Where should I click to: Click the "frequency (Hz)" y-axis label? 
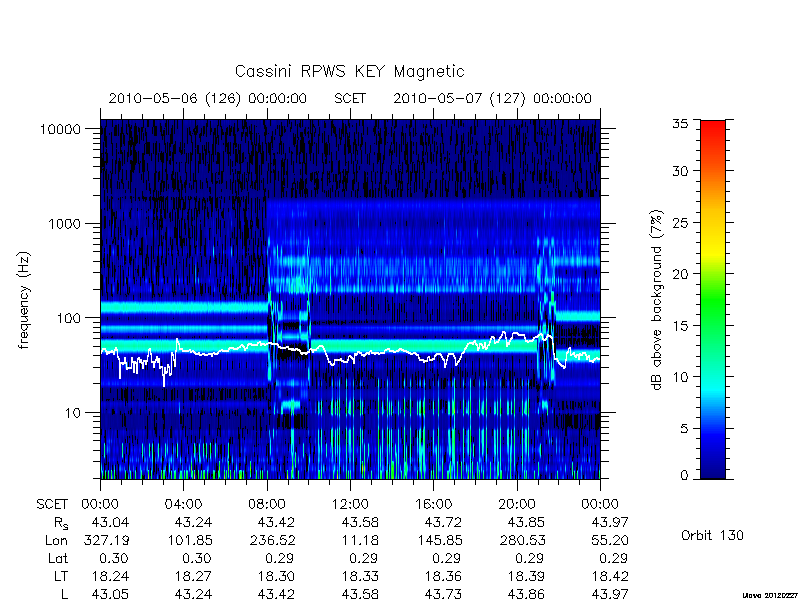(x=24, y=301)
